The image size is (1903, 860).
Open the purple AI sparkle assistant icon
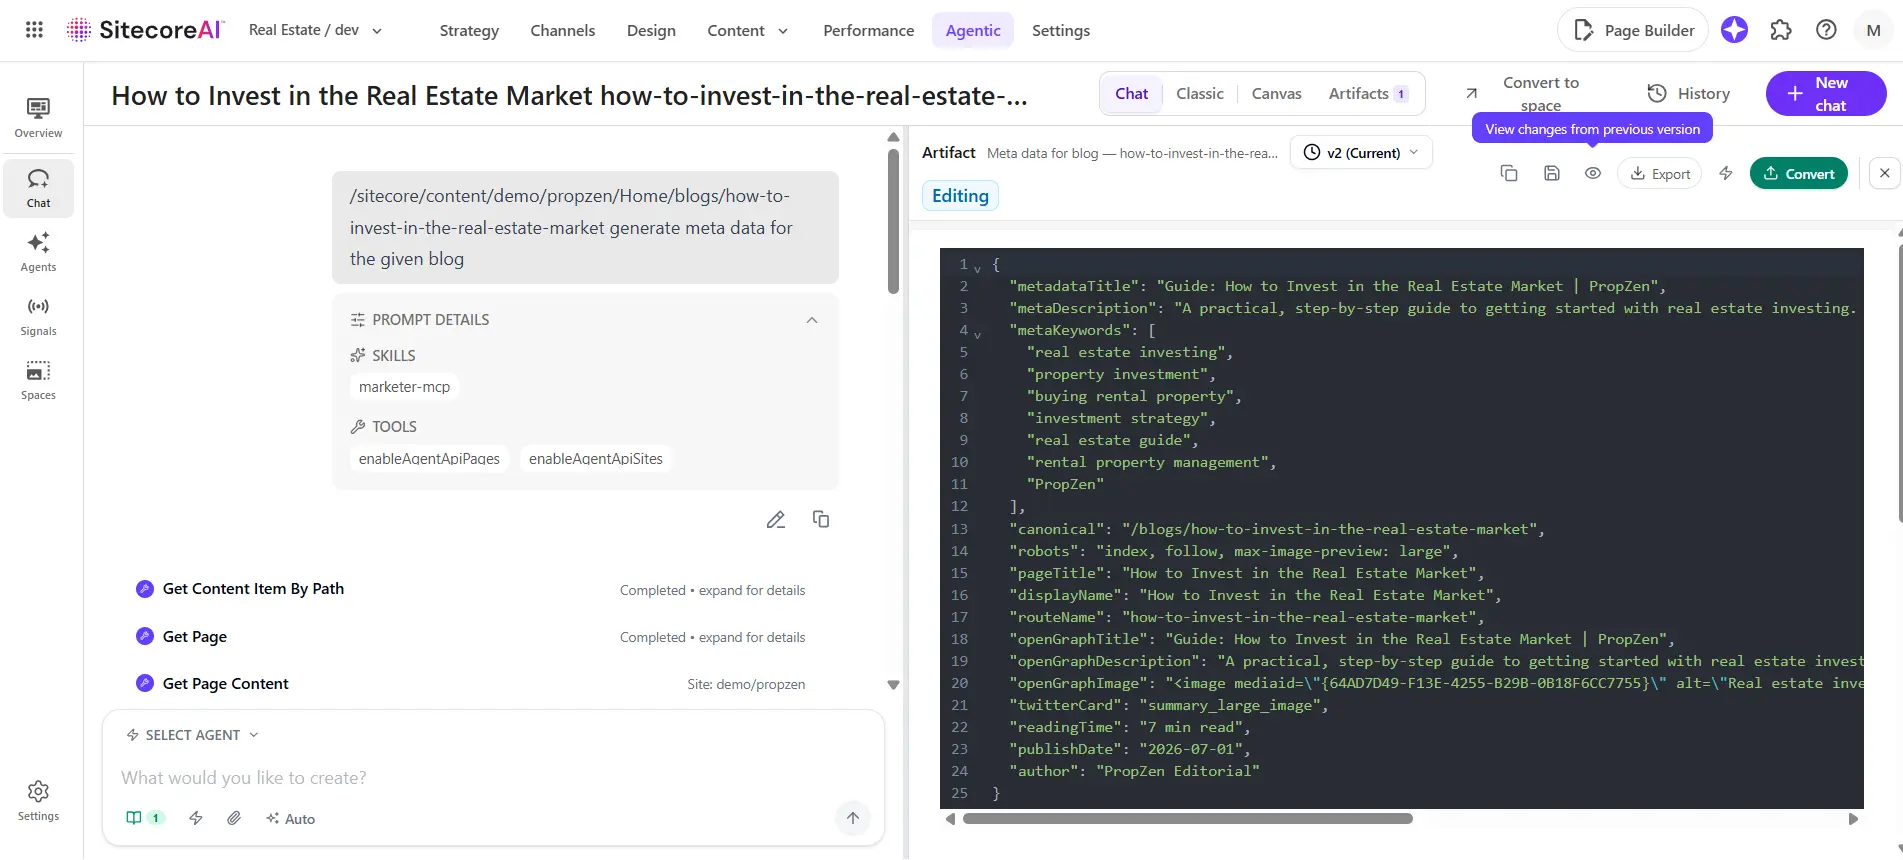pyautogui.click(x=1734, y=30)
